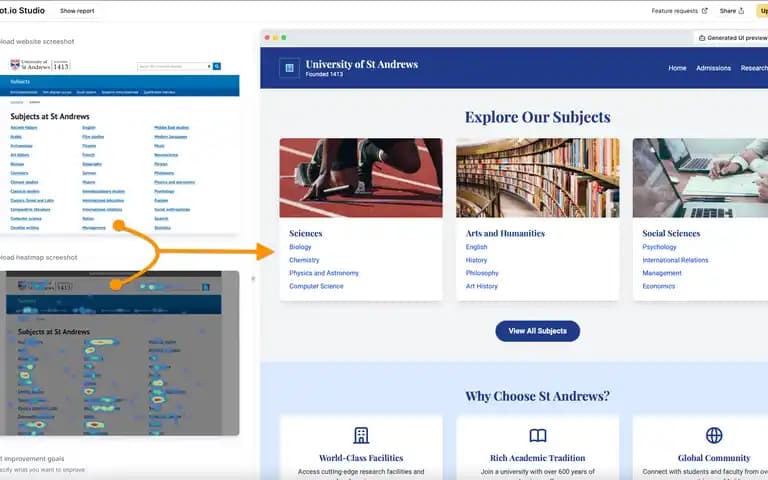Click the View All Subjects button
The width and height of the screenshot is (768, 480).
tap(537, 331)
